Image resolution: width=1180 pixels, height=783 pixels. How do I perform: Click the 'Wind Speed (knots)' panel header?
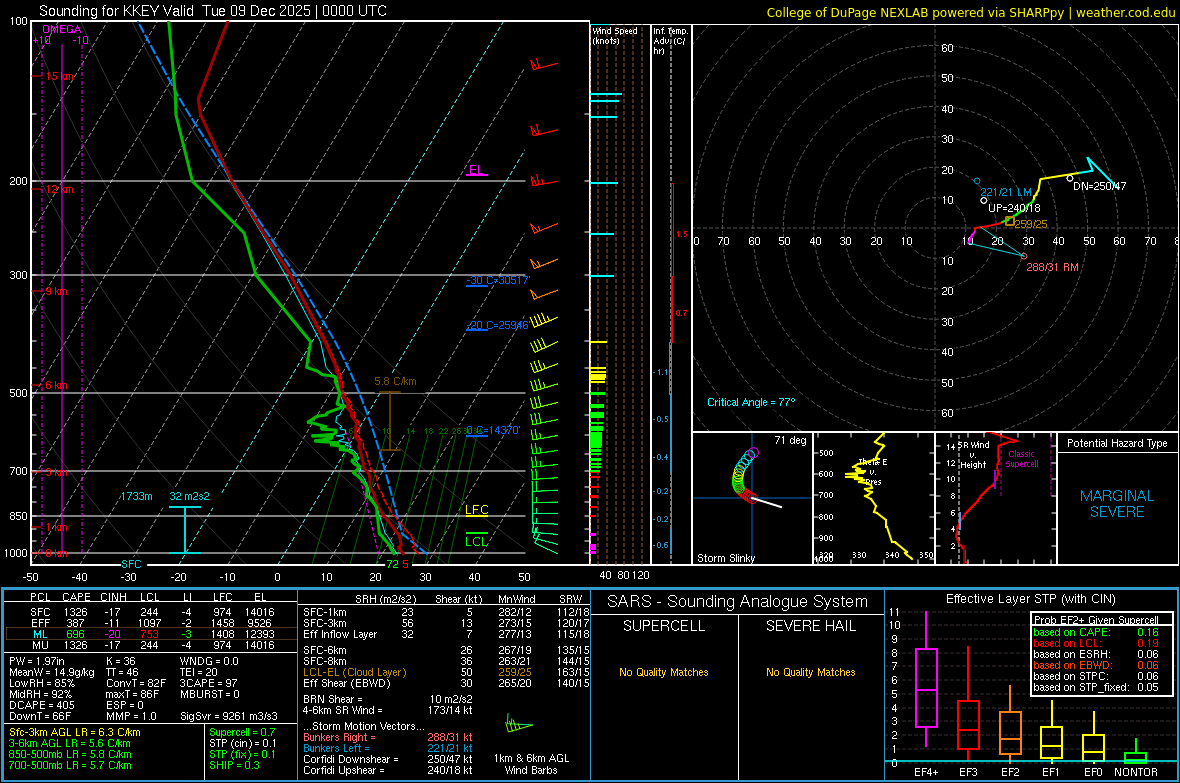point(615,35)
